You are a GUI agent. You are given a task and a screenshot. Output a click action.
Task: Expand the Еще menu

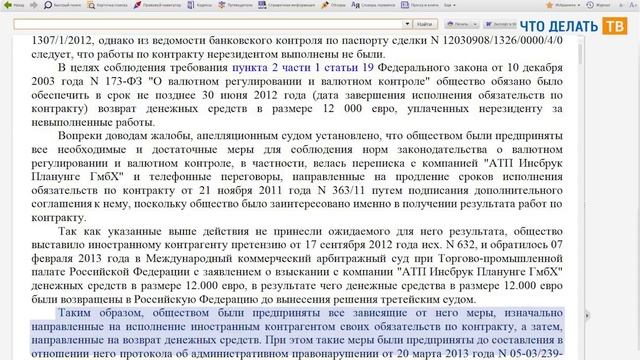449,5
